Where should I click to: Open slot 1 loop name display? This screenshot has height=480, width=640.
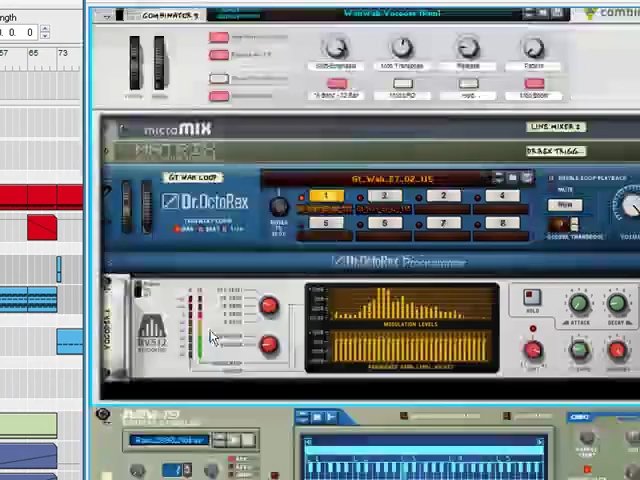click(x=325, y=210)
